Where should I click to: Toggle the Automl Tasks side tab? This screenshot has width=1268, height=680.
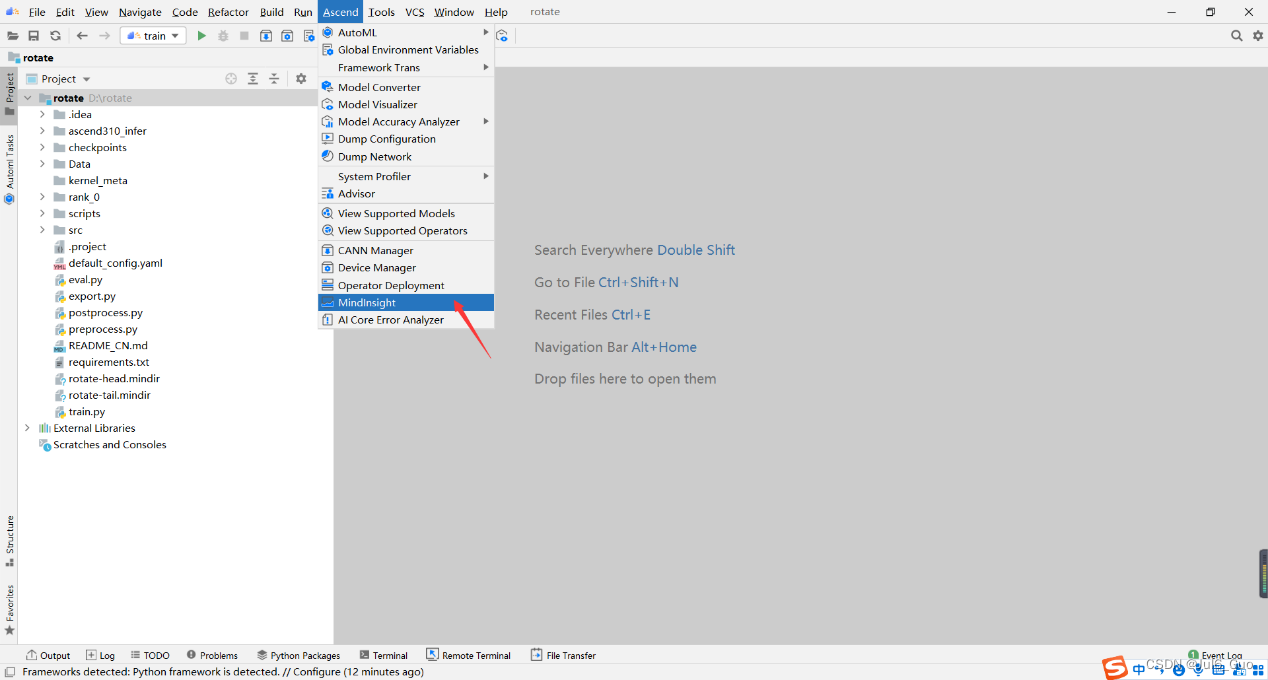pos(9,168)
